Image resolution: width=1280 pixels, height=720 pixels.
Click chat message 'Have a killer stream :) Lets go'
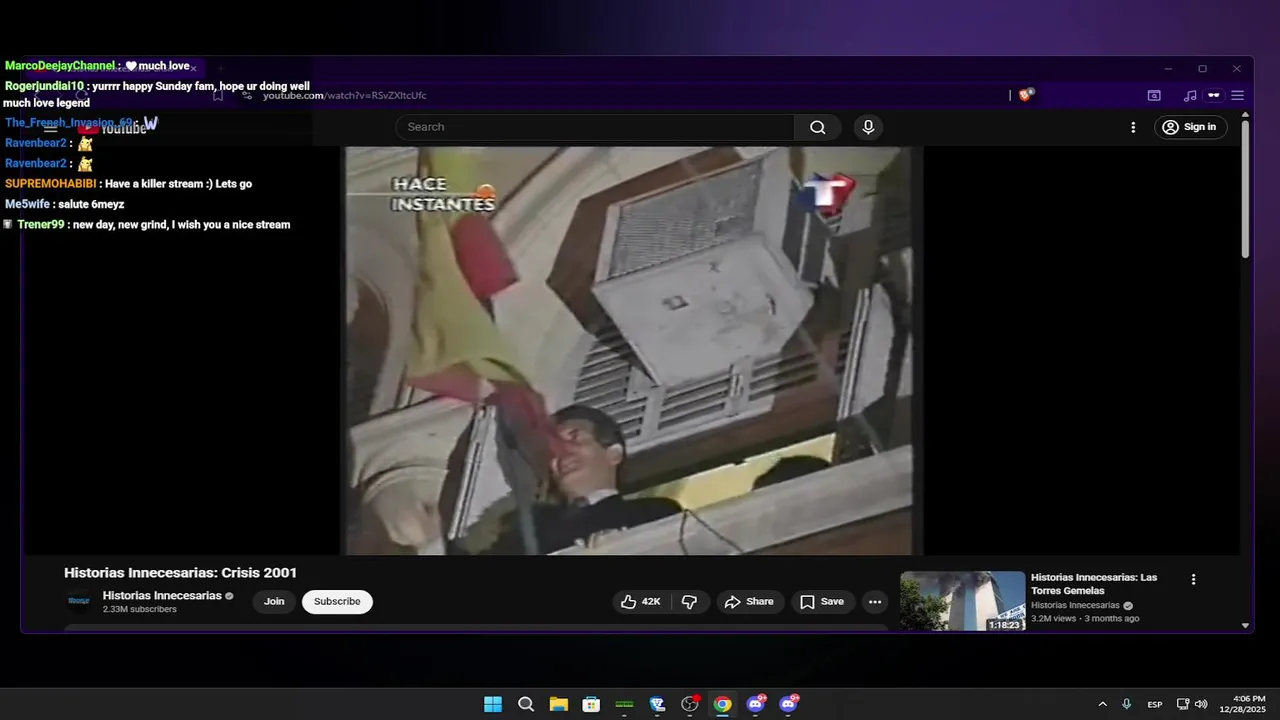coord(178,184)
